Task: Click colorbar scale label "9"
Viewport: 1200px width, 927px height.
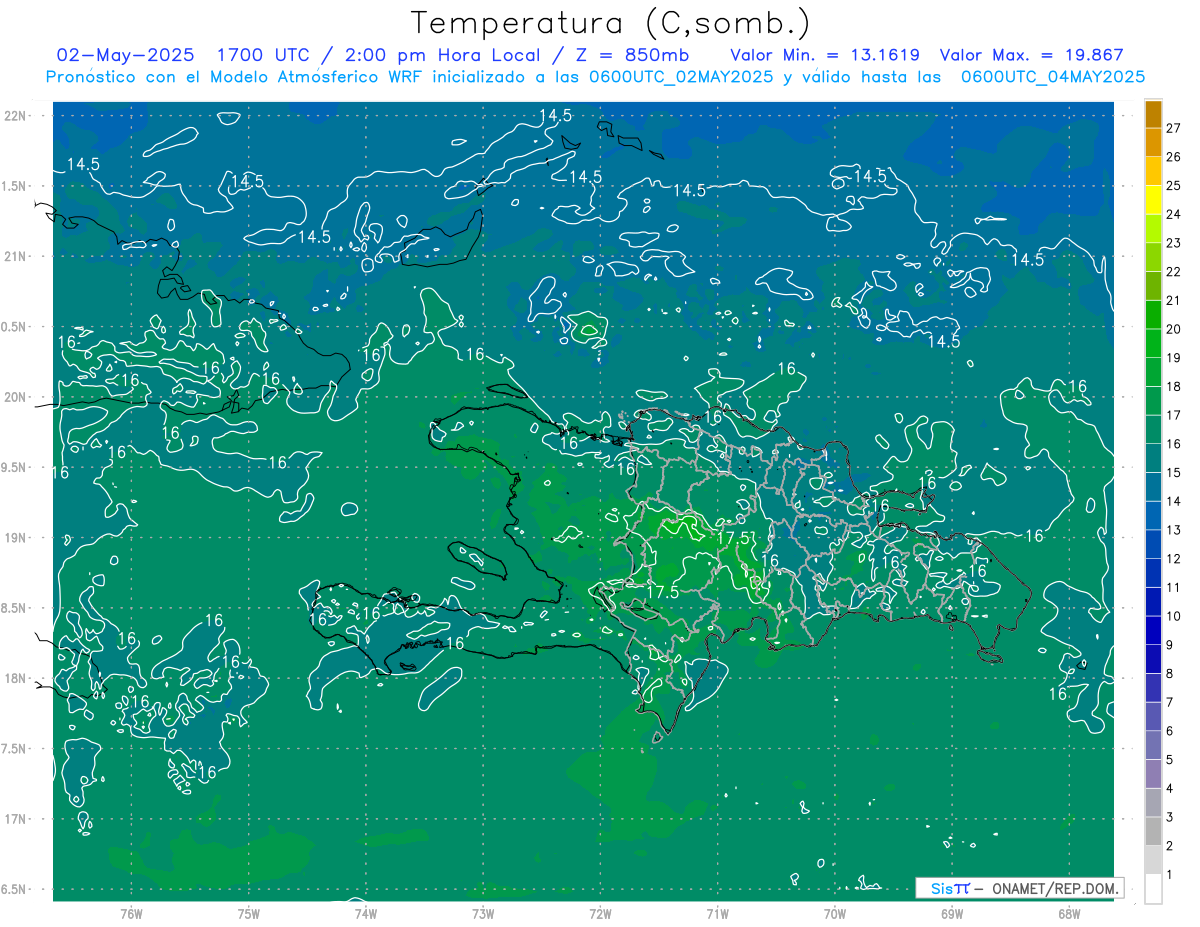Action: [1171, 645]
